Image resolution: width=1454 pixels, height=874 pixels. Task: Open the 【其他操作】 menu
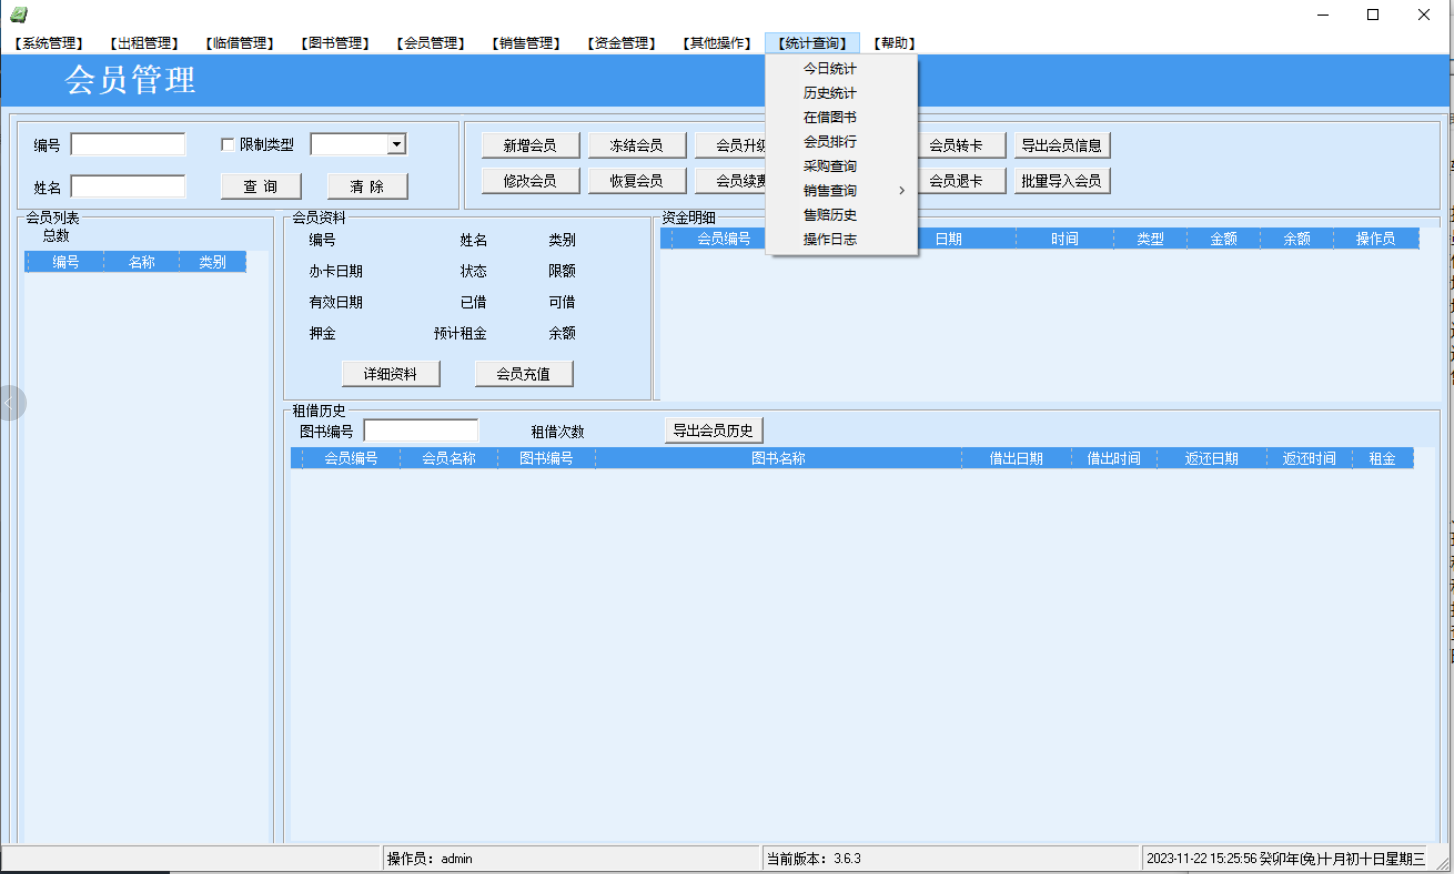[717, 43]
